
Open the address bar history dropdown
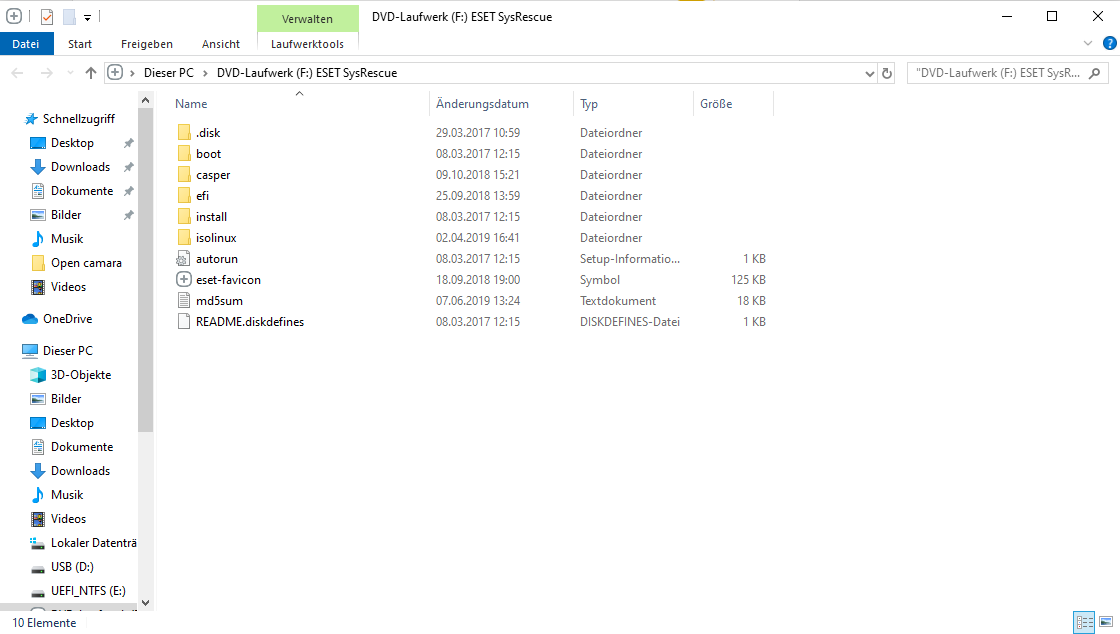869,73
